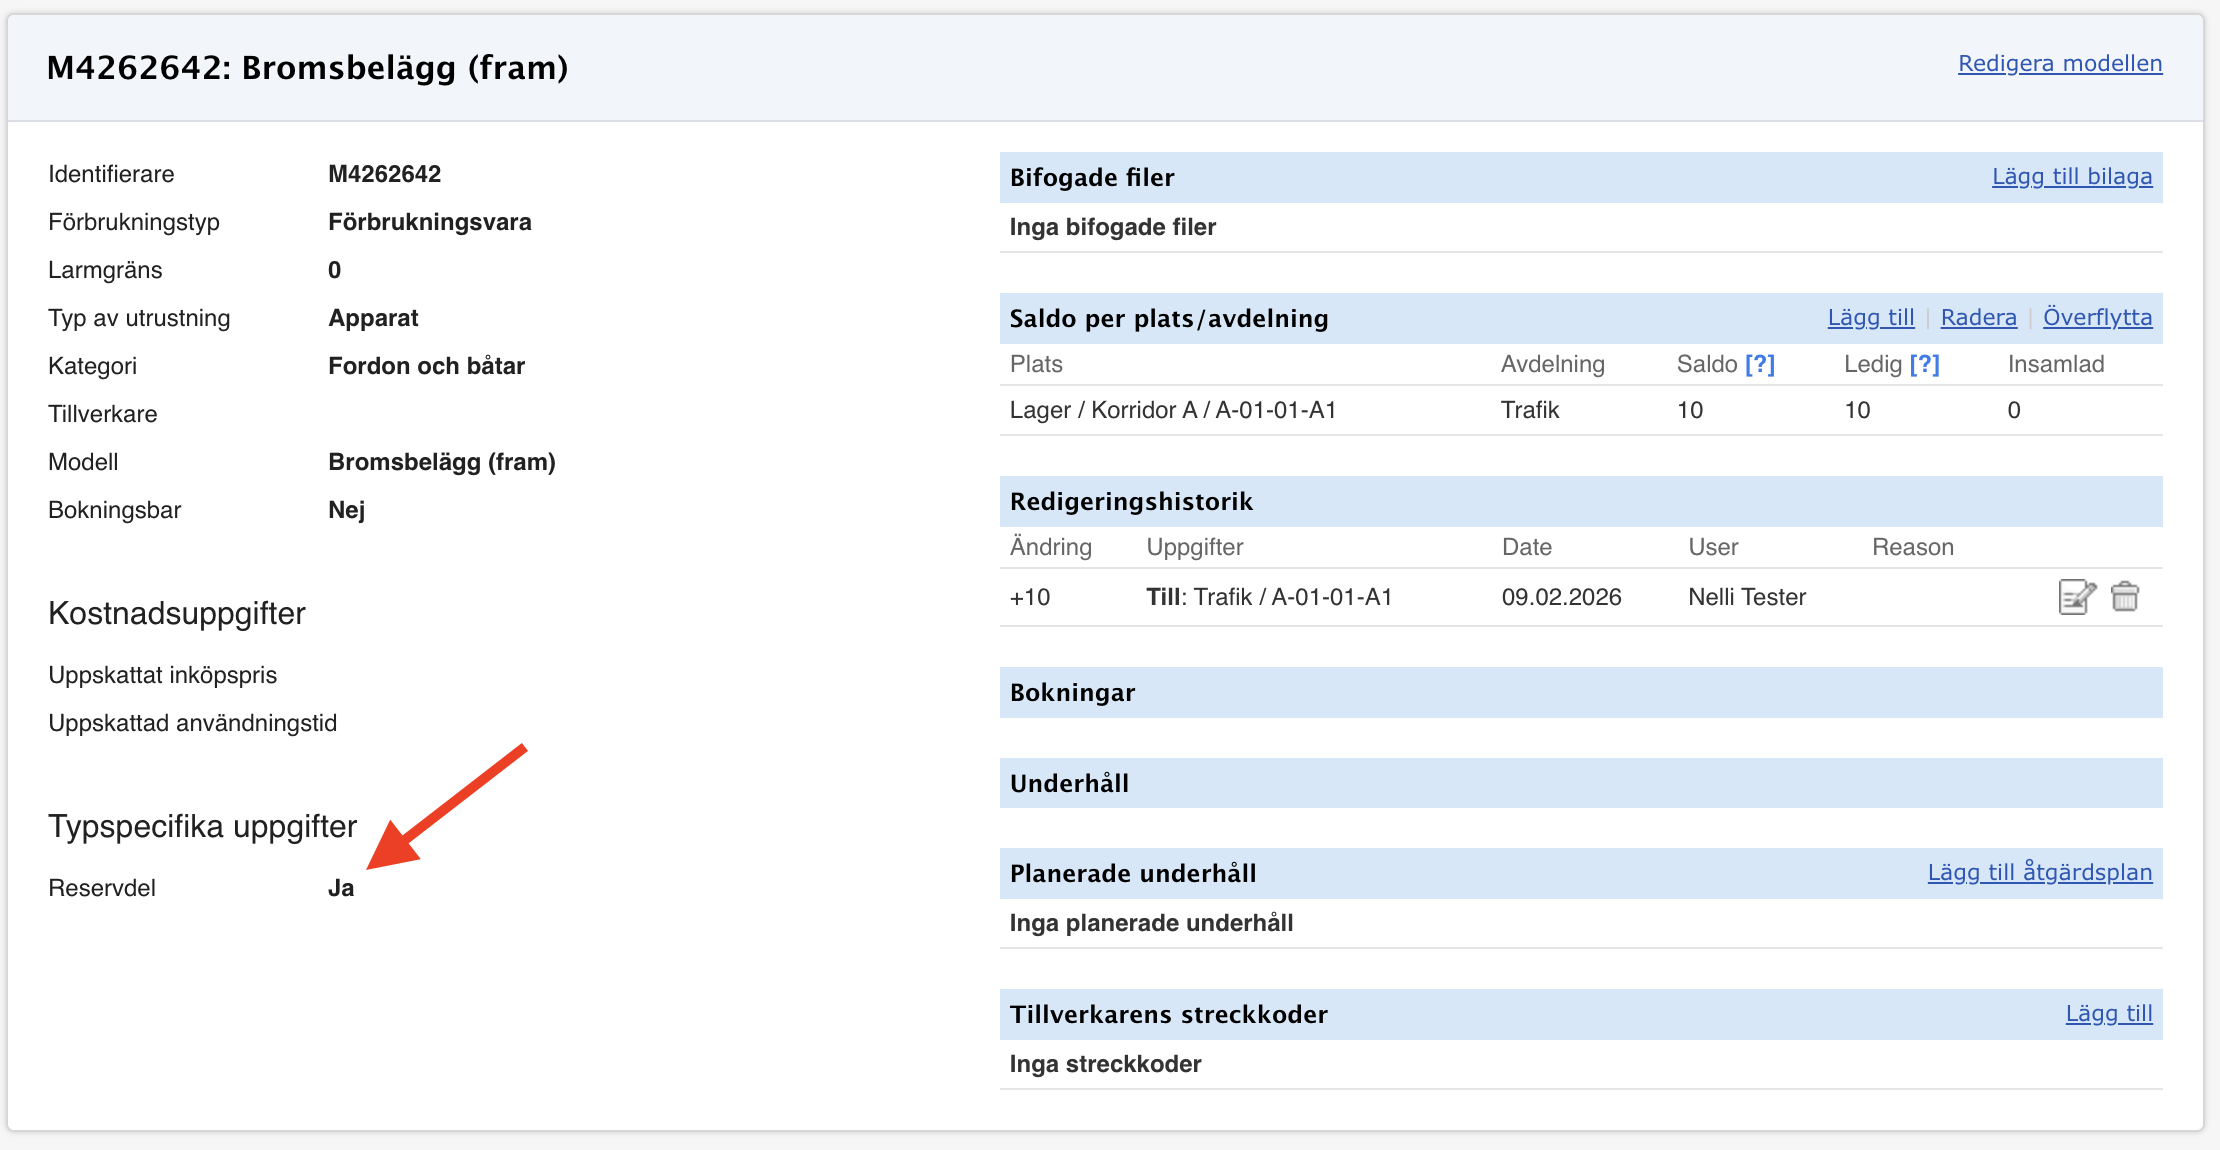This screenshot has height=1150, width=2220.
Task: Select the Underhåll section header
Action: tap(1069, 783)
